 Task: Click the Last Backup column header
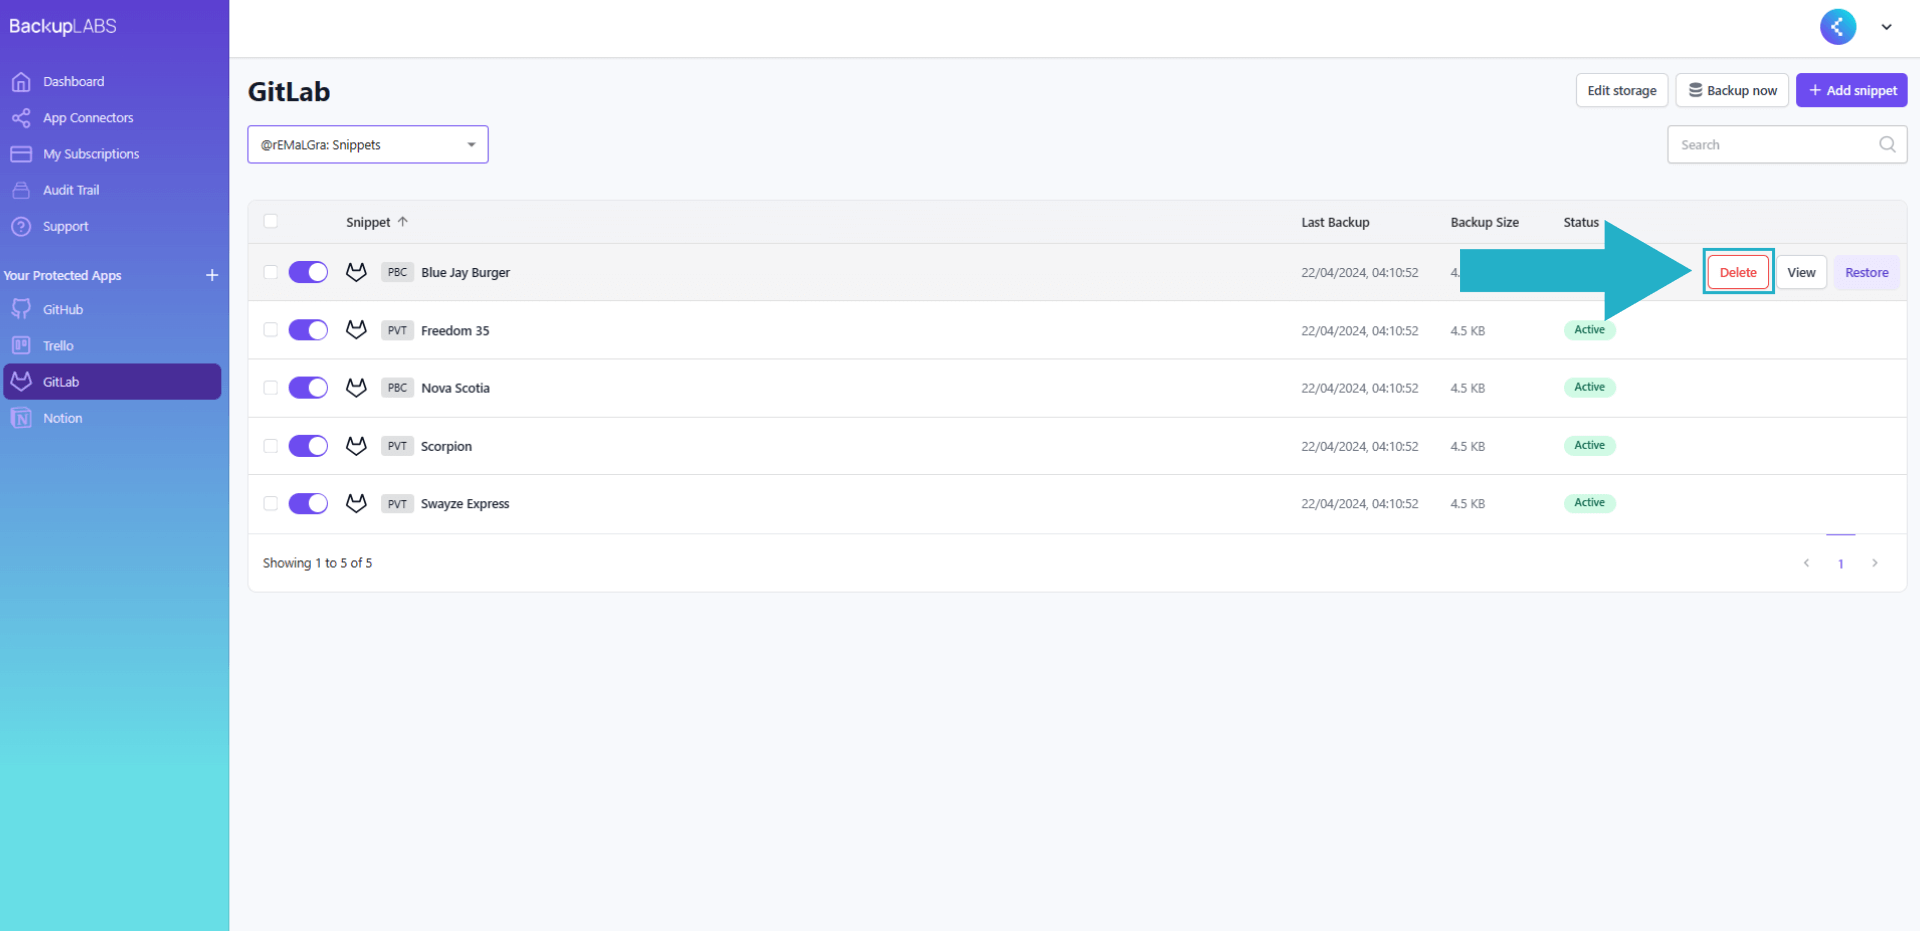click(x=1335, y=222)
